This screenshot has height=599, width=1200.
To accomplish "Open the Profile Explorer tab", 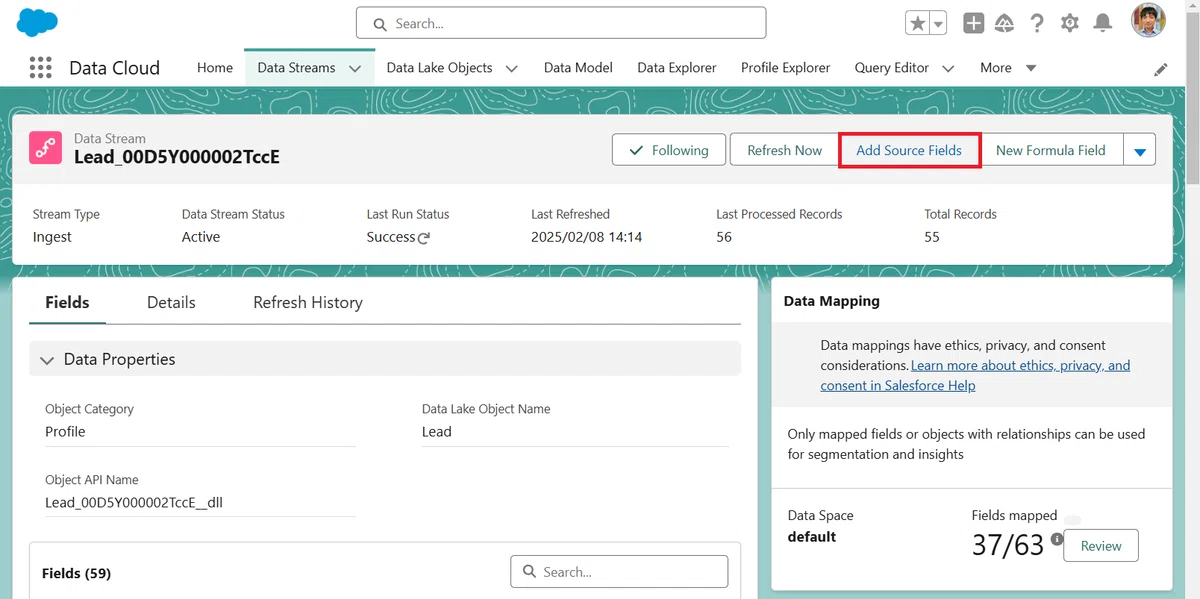I will 785,68.
